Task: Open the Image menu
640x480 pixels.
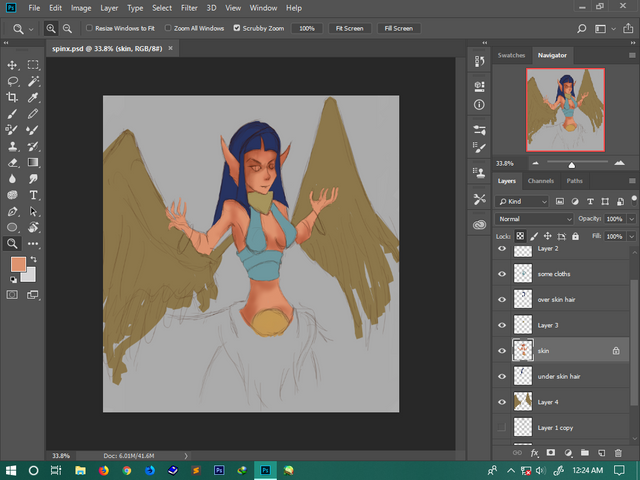Action: [81, 8]
